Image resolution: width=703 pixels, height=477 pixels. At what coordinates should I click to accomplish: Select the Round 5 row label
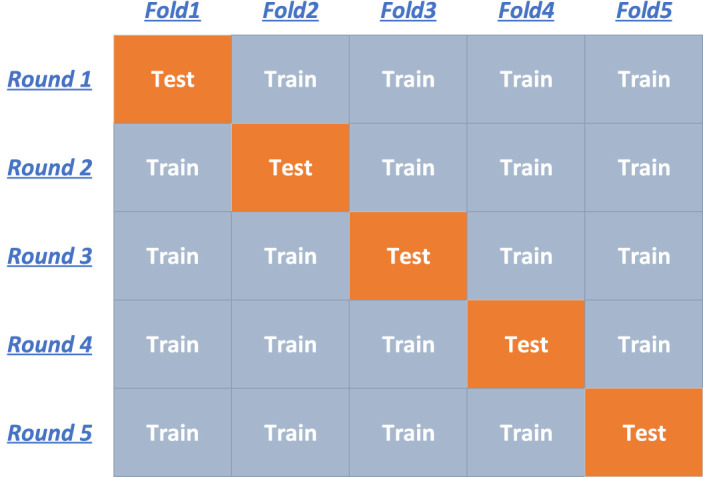pyautogui.click(x=50, y=433)
